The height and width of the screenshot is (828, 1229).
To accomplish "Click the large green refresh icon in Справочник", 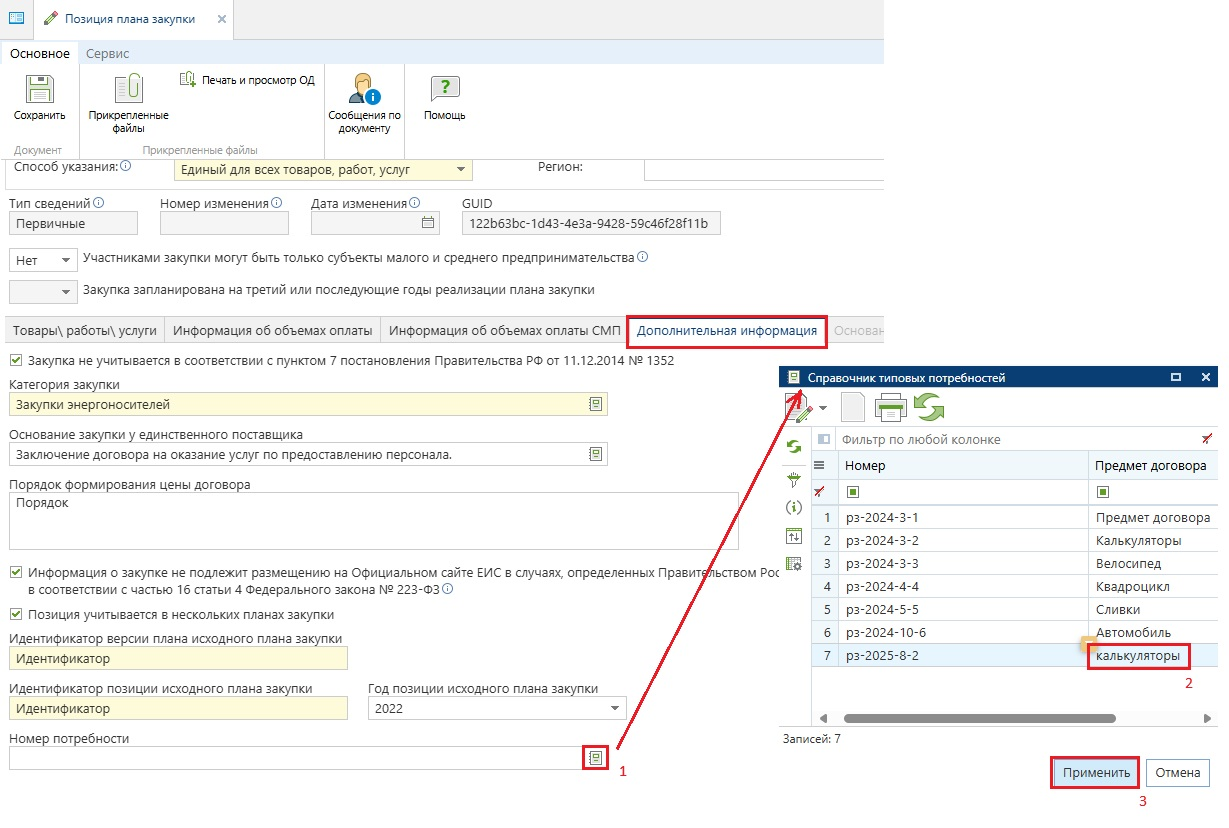I will (x=928, y=407).
